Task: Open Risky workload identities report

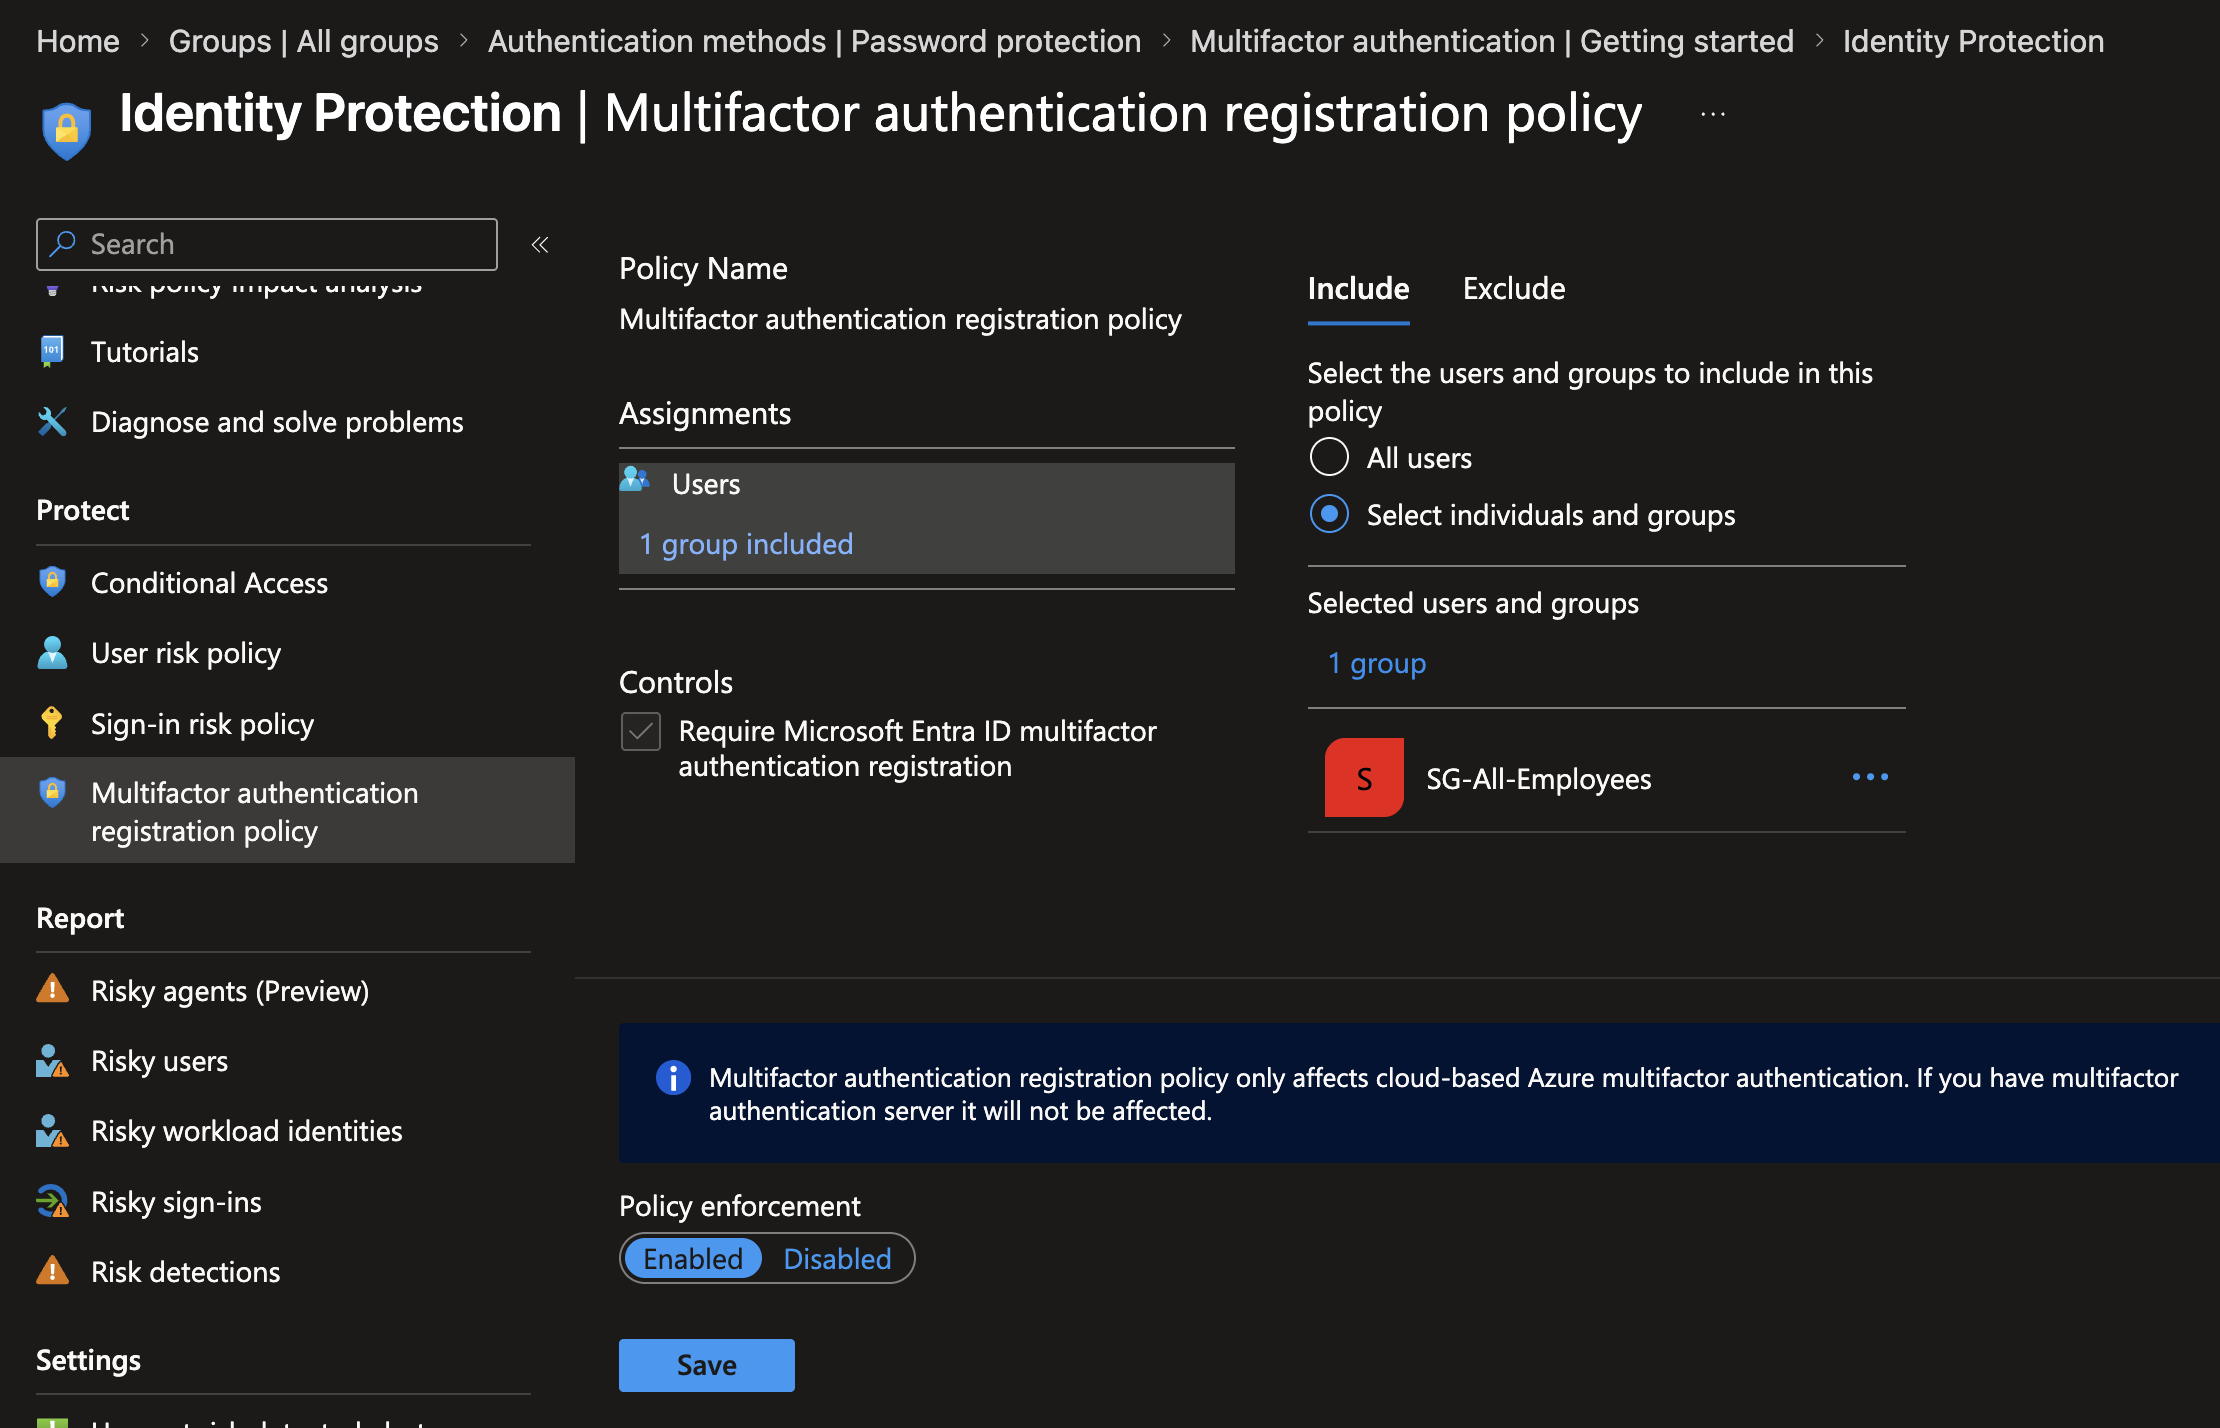Action: point(246,1131)
